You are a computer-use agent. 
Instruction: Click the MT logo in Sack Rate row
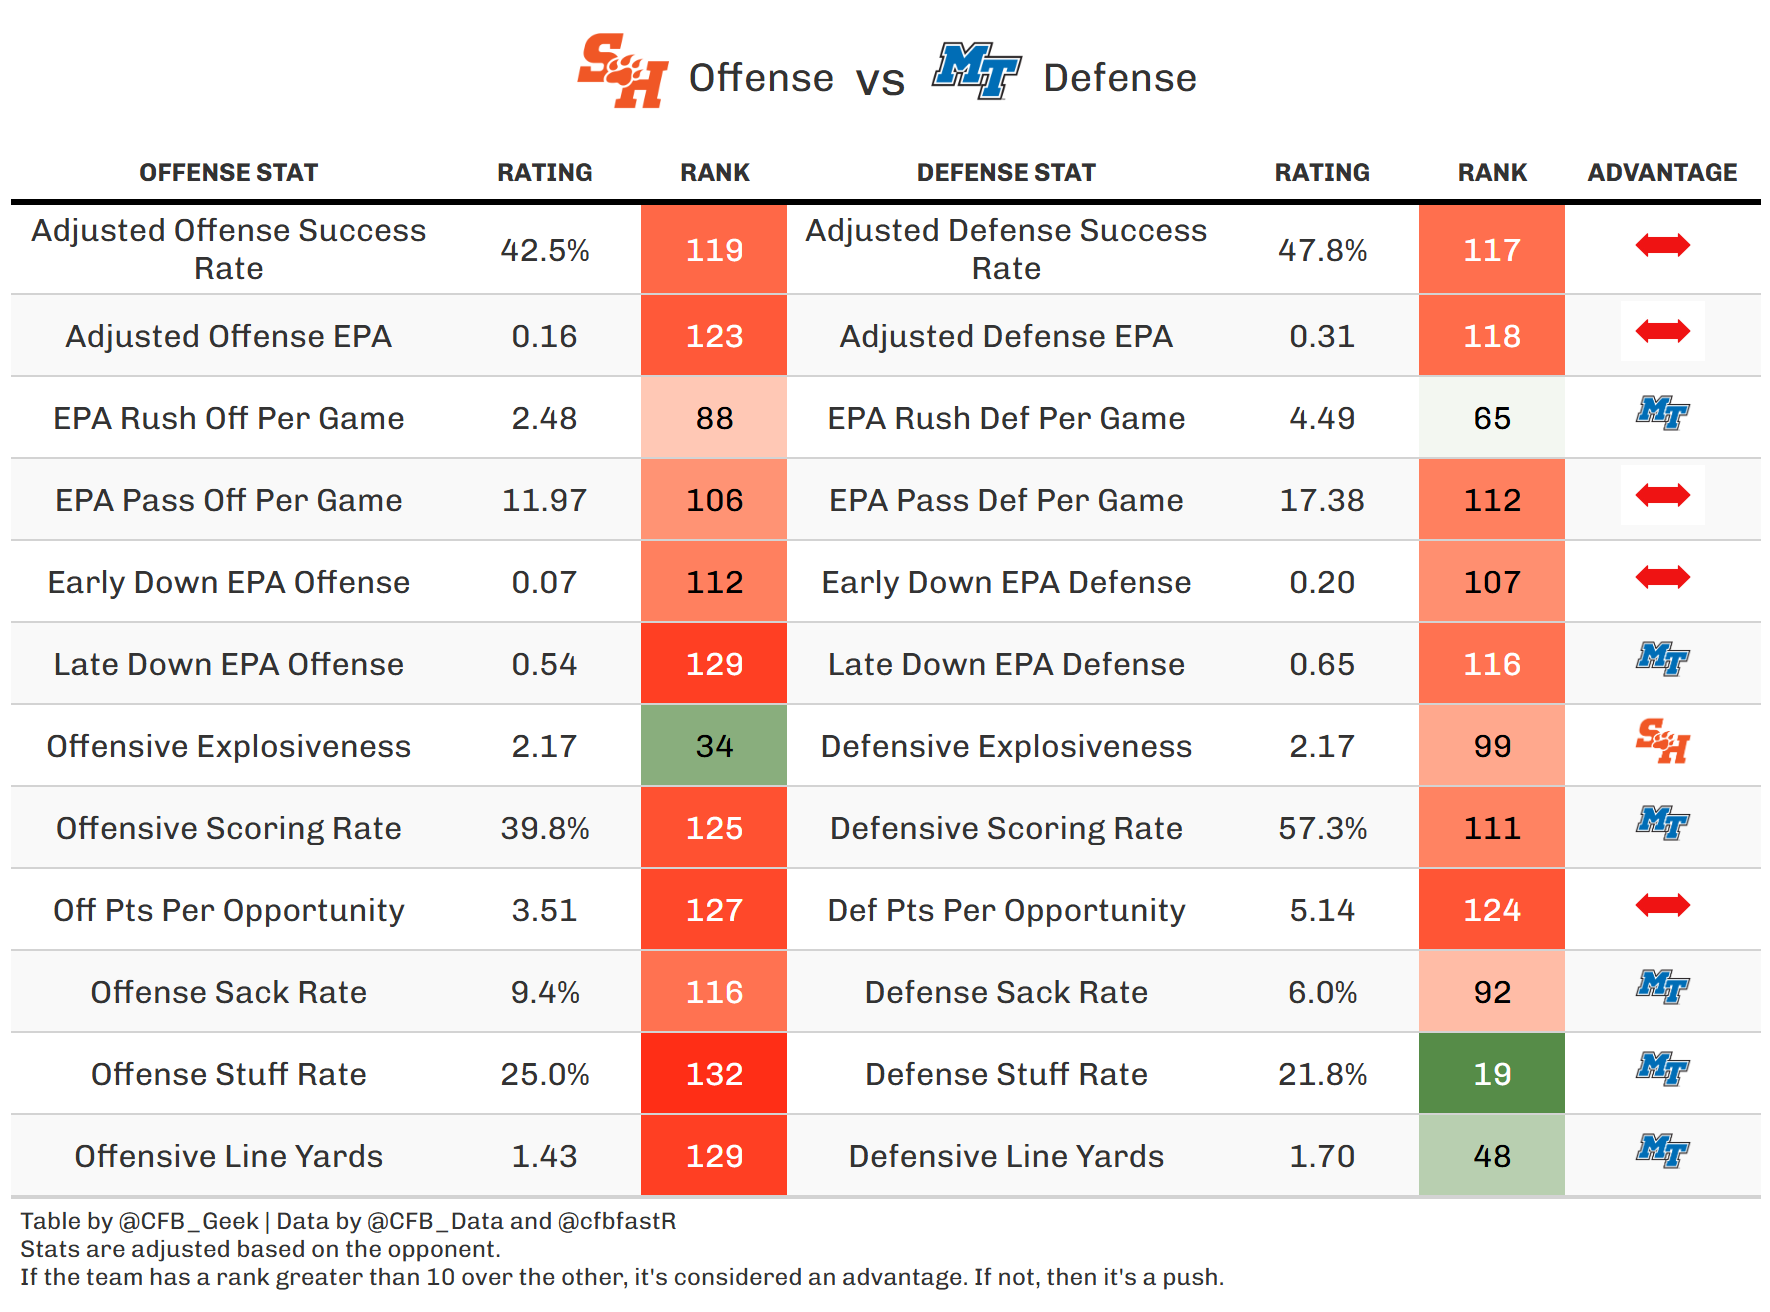tap(1662, 986)
